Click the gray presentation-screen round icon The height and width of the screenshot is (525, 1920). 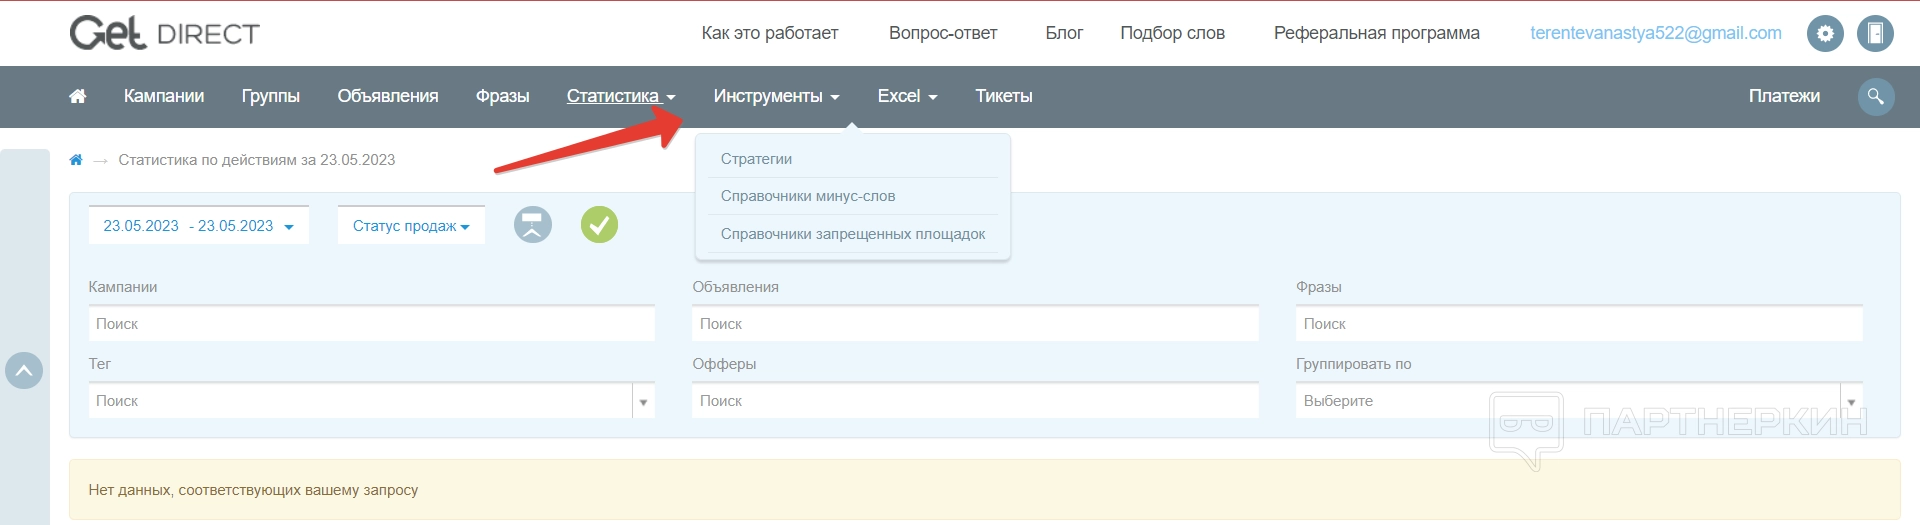tap(533, 225)
